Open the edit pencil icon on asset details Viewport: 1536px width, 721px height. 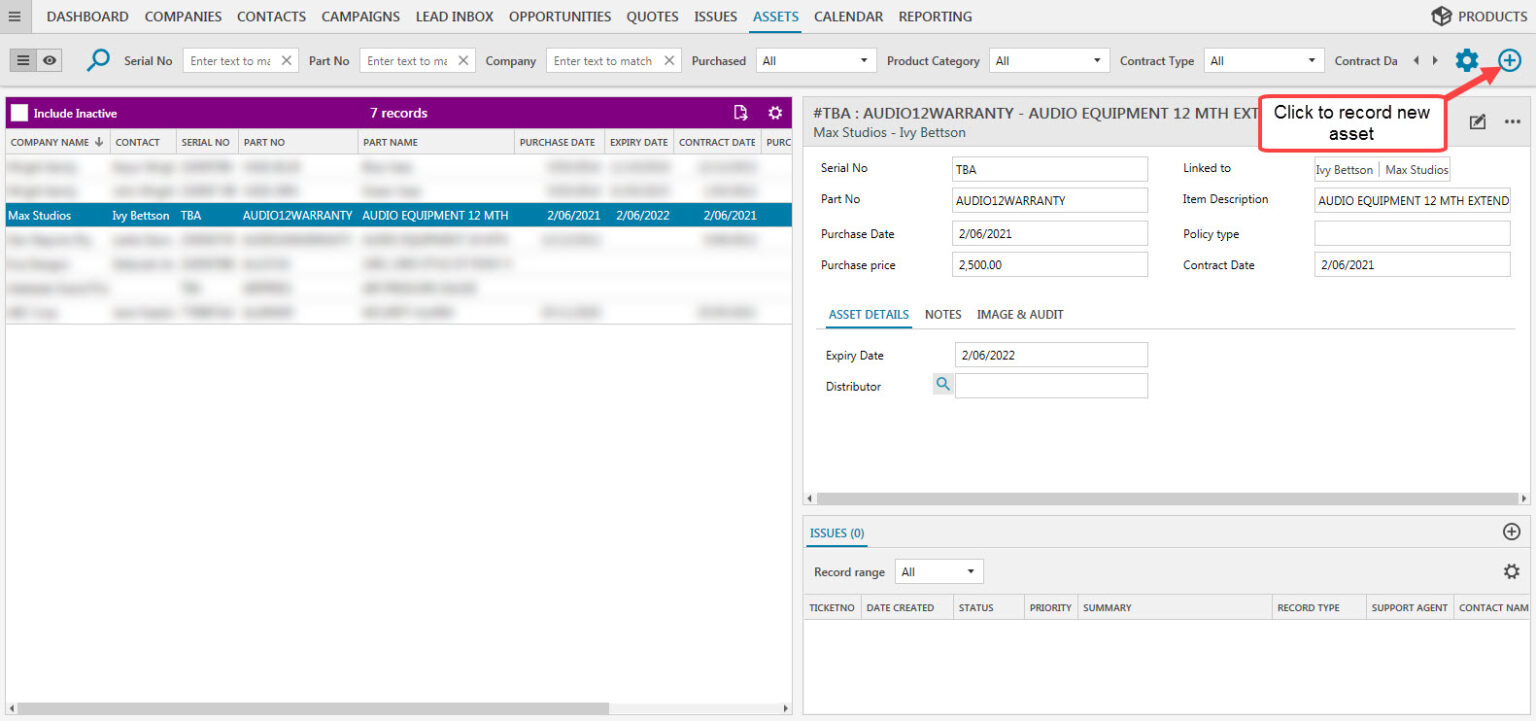1477,121
